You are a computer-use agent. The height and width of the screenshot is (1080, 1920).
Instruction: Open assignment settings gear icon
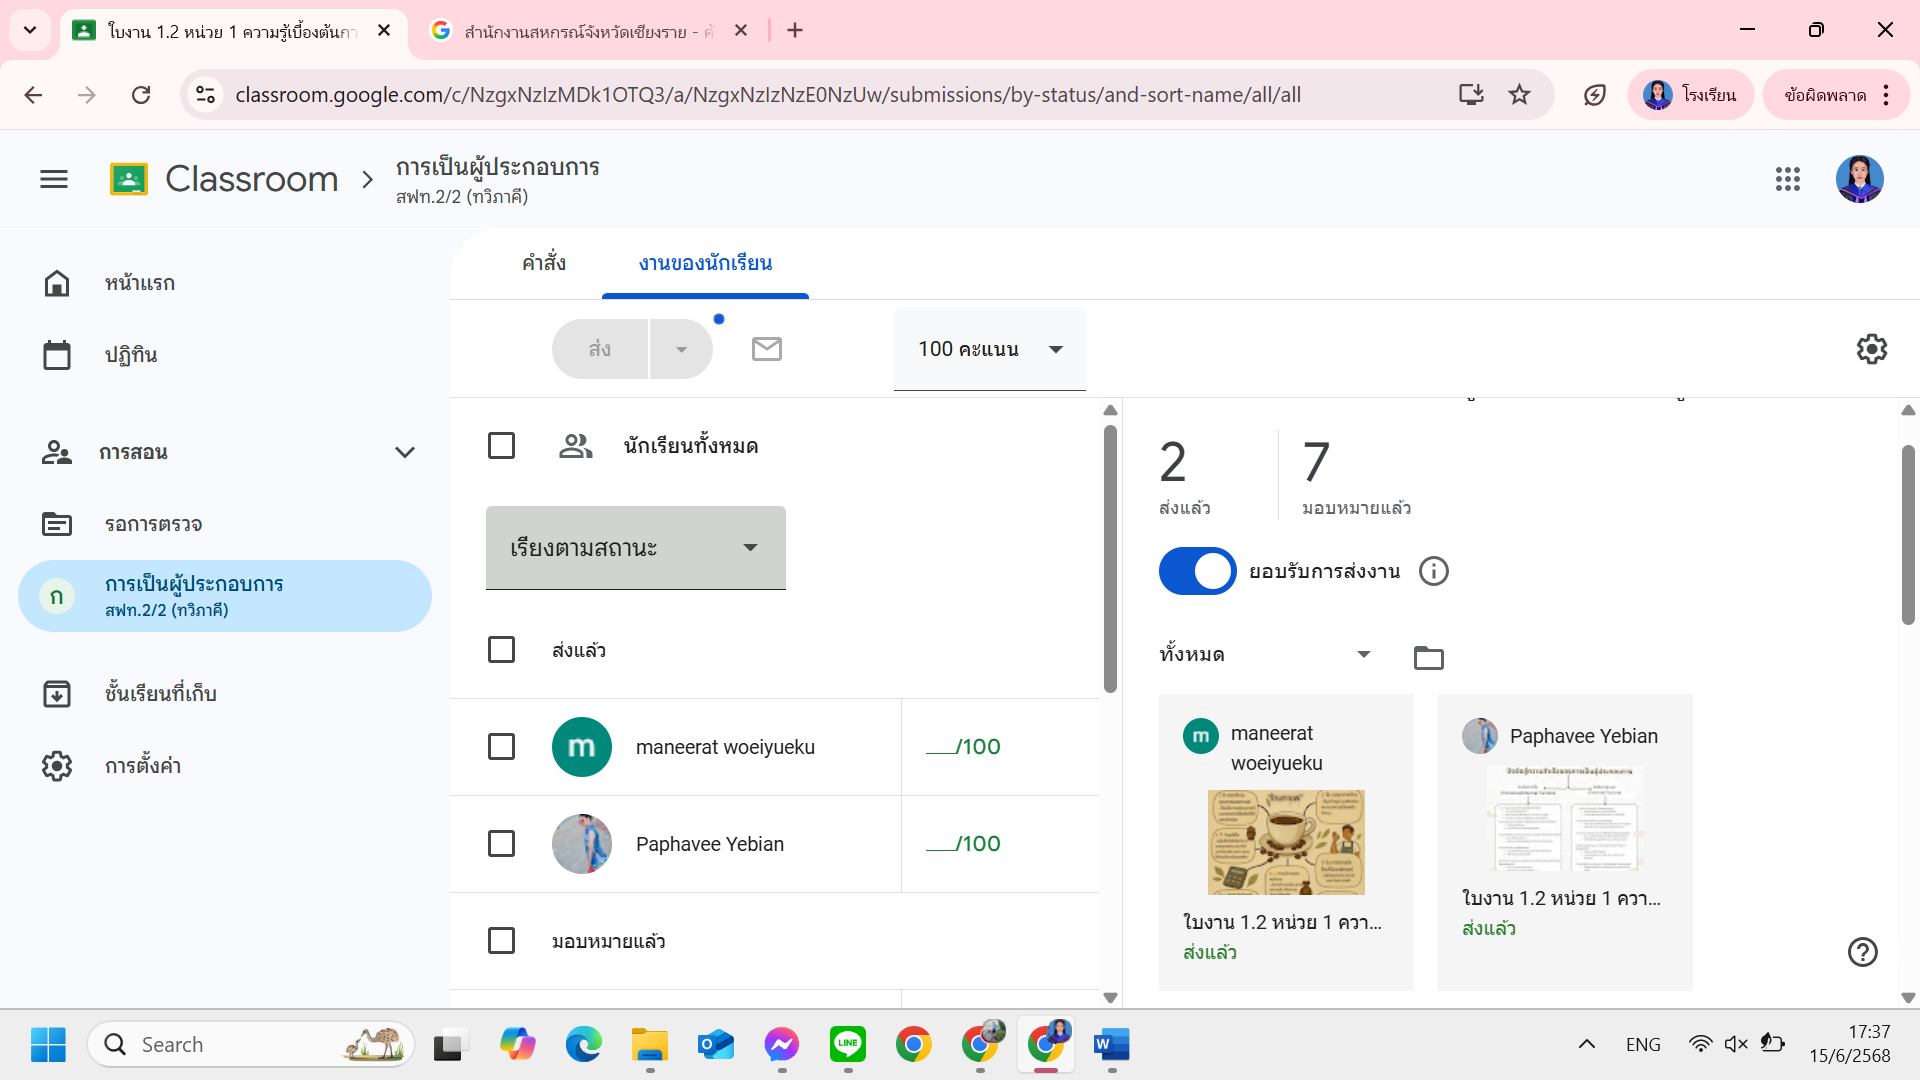tap(1872, 349)
